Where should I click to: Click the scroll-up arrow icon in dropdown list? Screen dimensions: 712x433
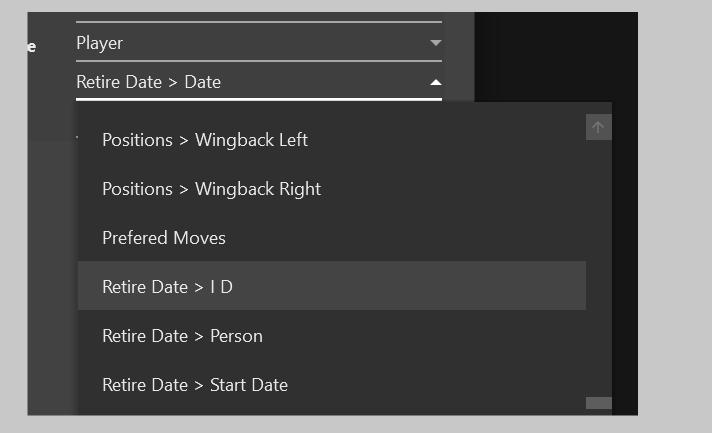[x=598, y=127]
